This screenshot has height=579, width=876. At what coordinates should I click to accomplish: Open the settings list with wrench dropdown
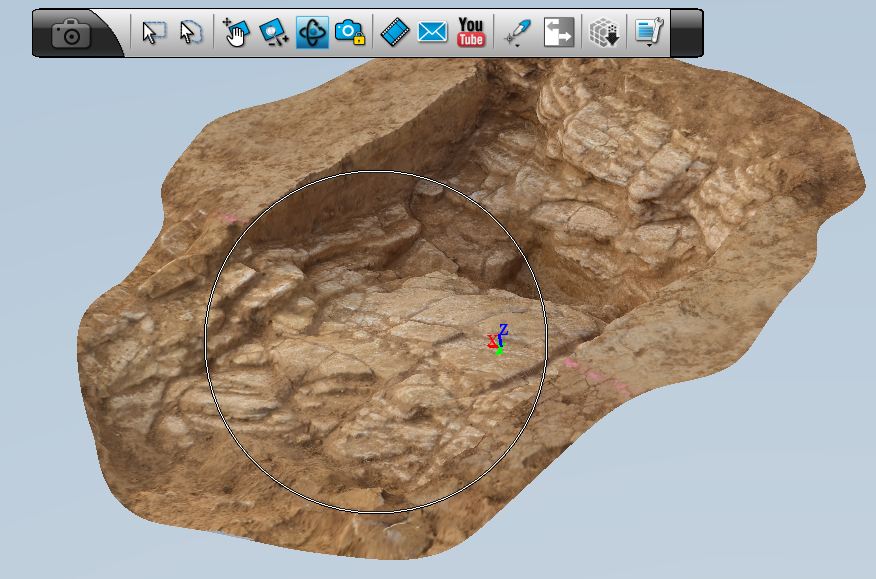649,33
